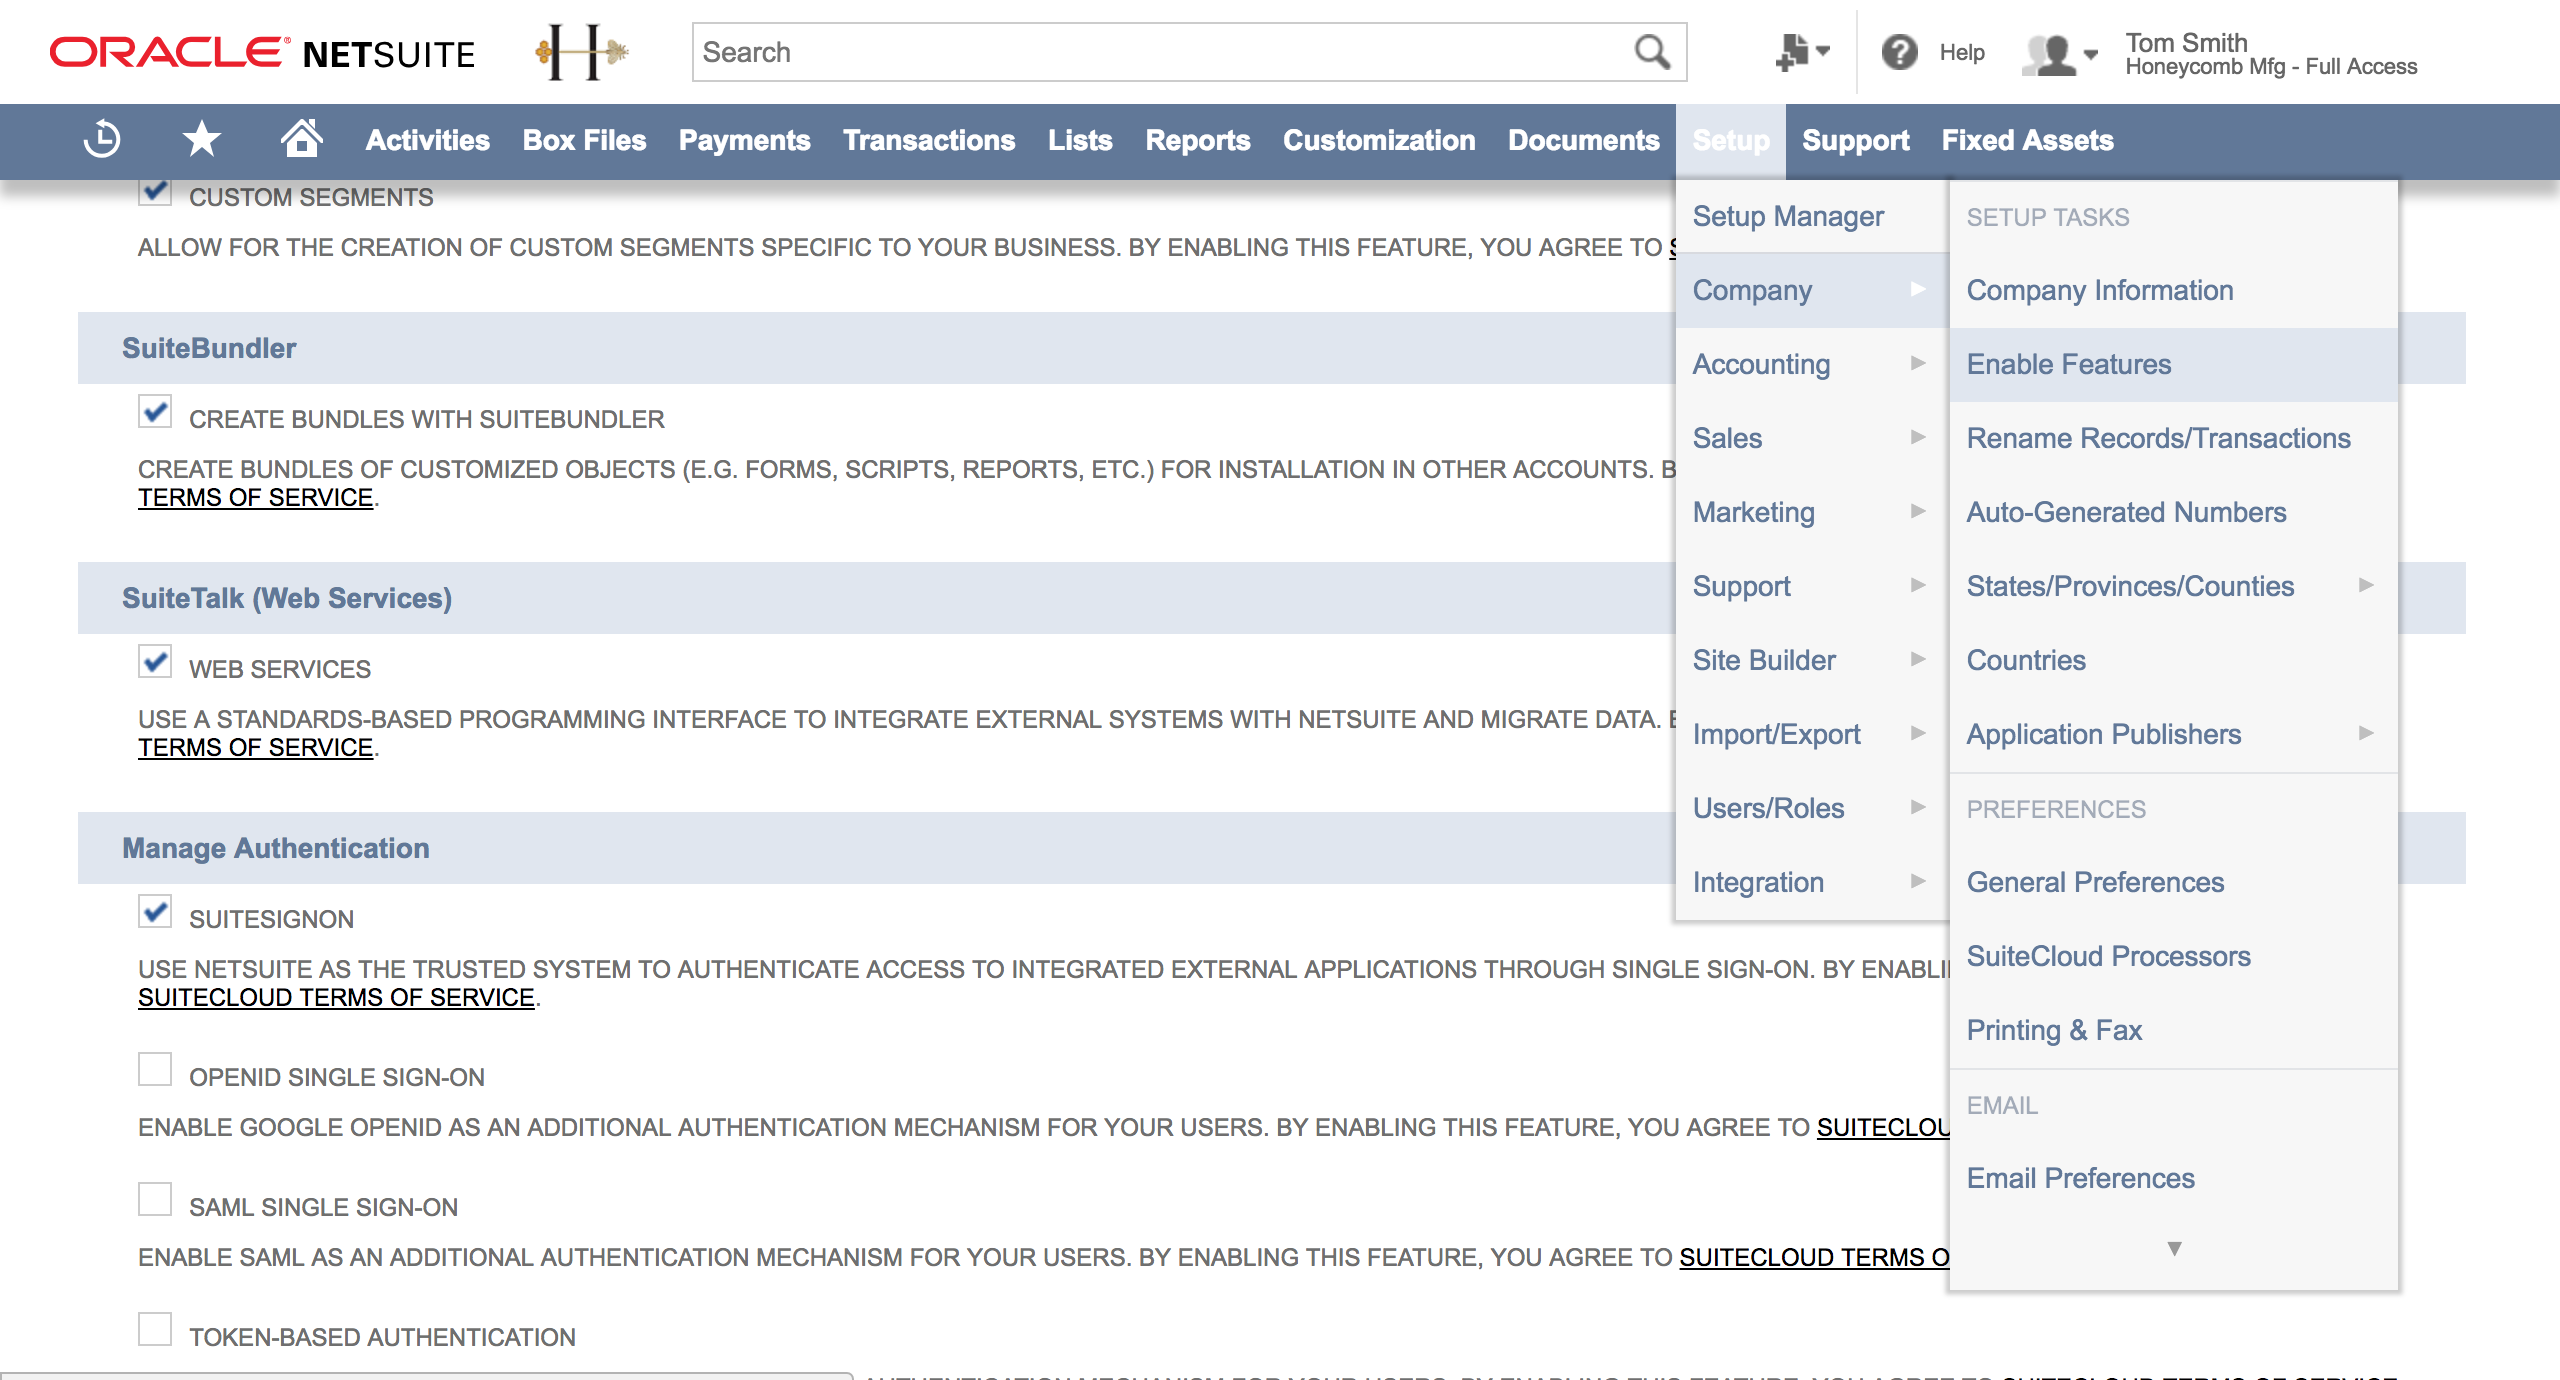The image size is (2560, 1380).
Task: Expand Application Publishers submenu arrow
Action: tap(2366, 733)
